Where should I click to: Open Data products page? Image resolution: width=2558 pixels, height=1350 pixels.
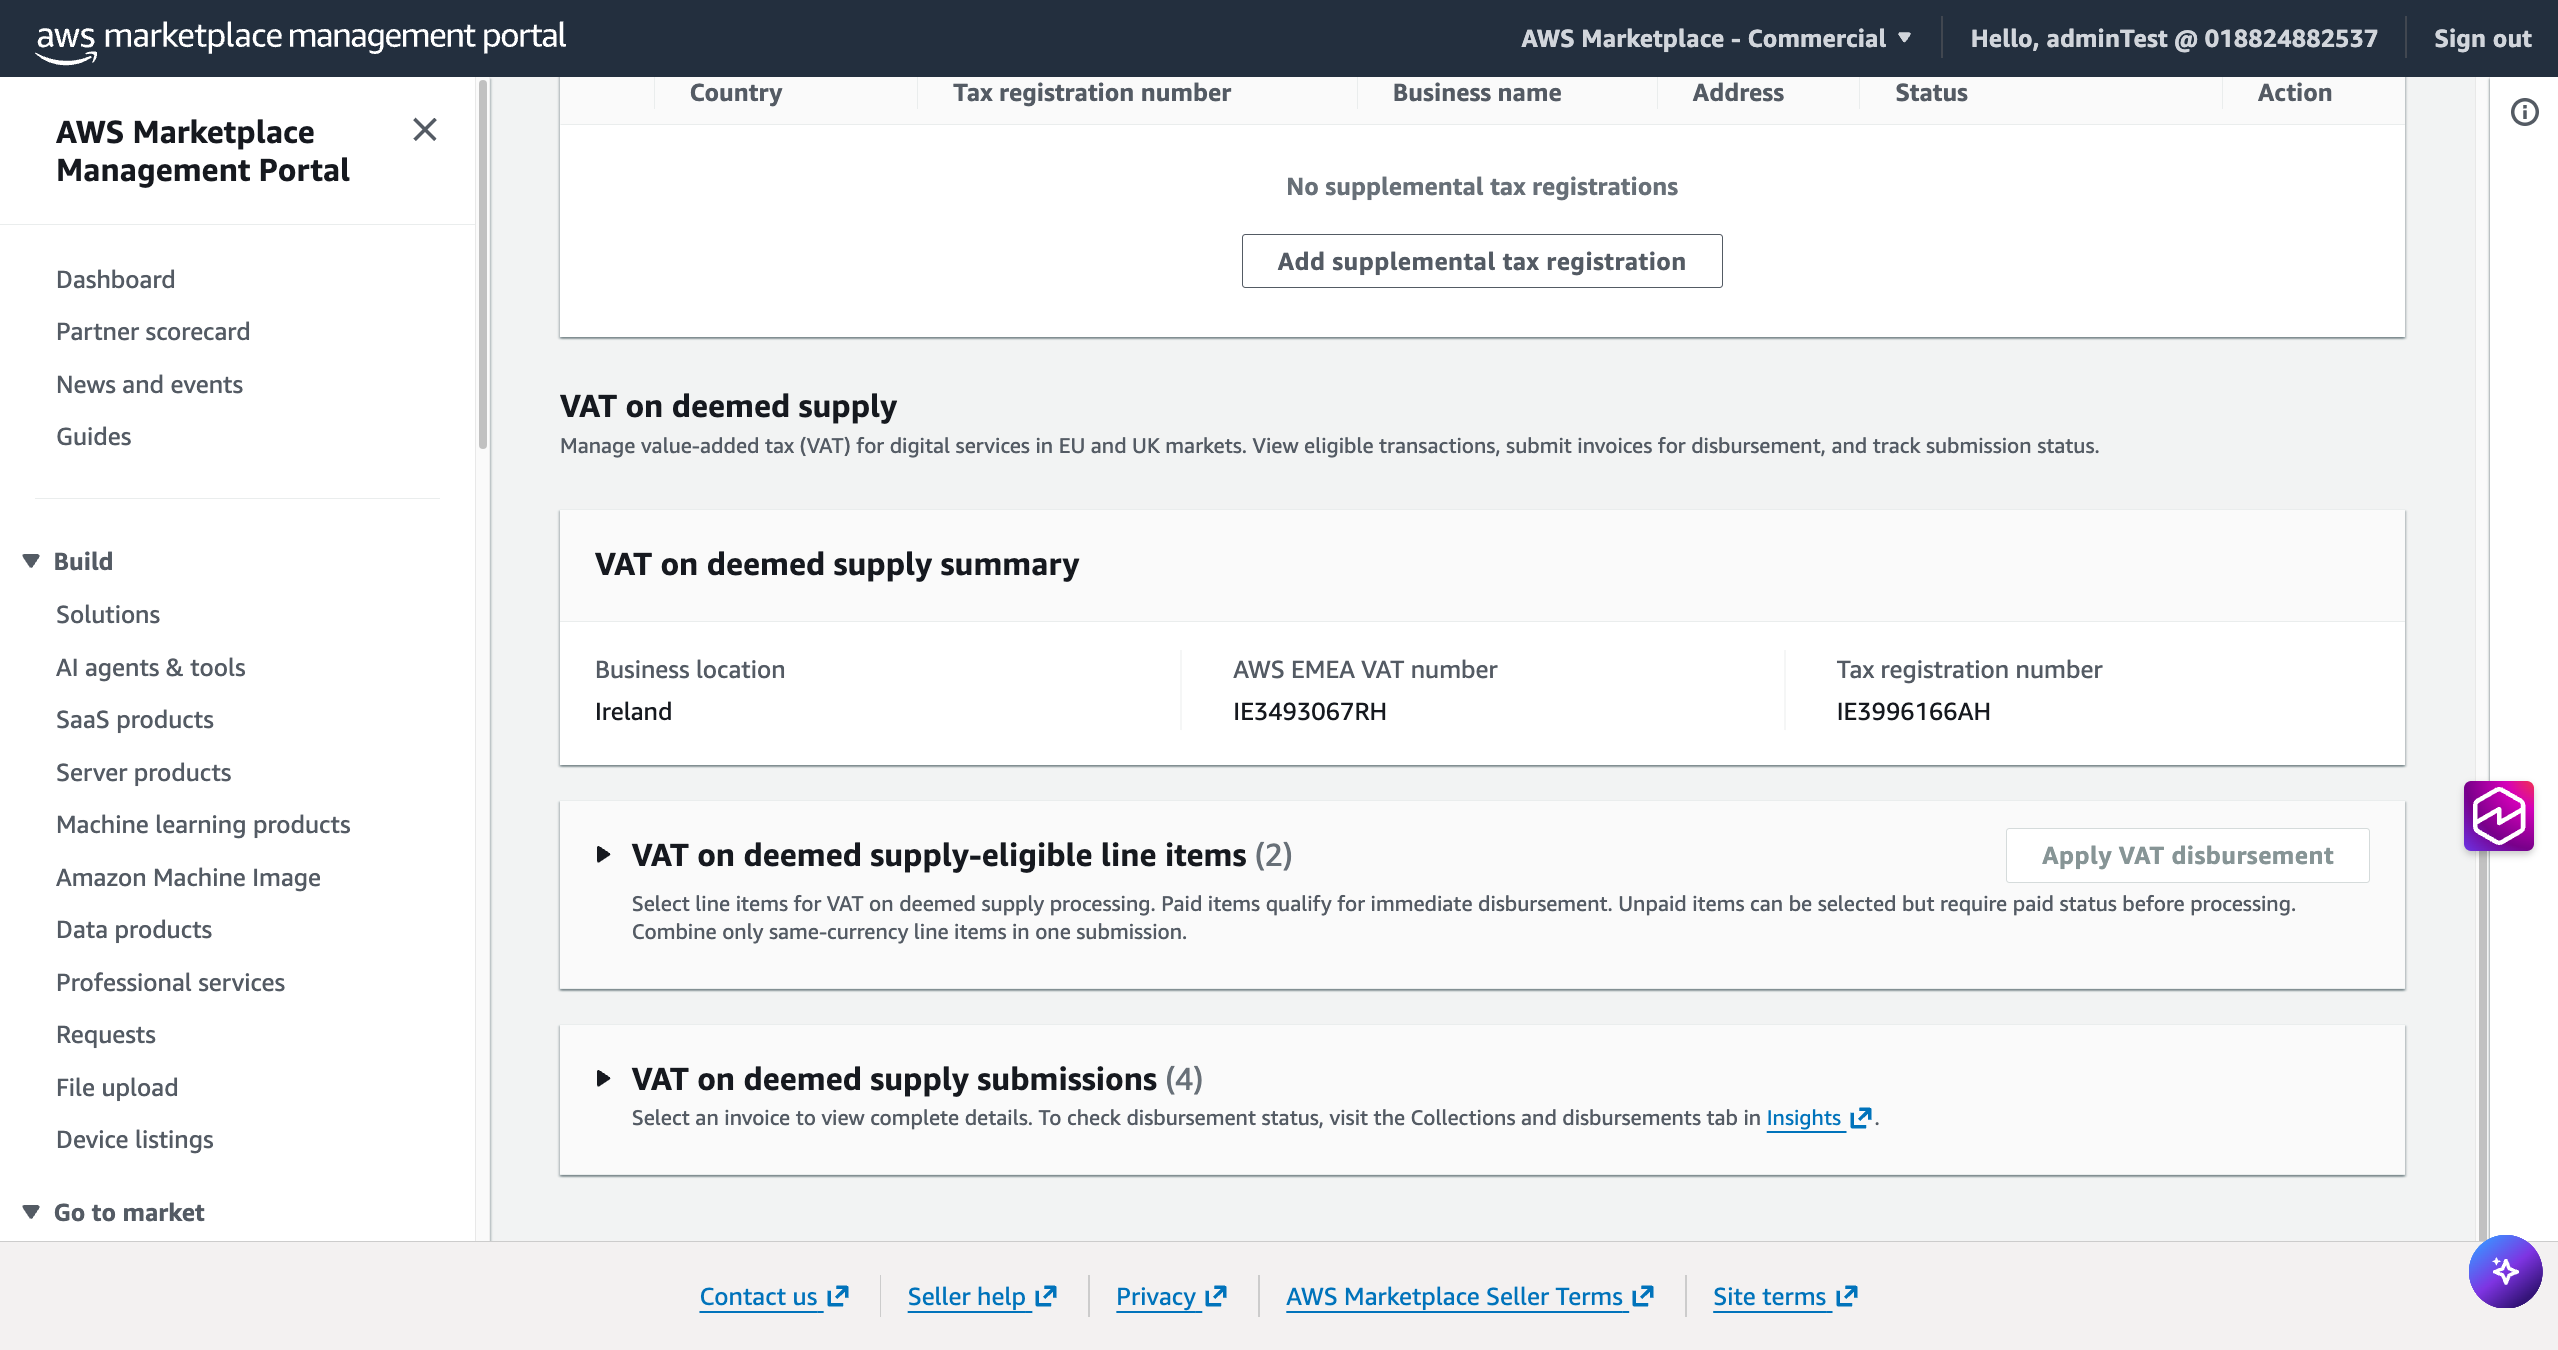134,929
